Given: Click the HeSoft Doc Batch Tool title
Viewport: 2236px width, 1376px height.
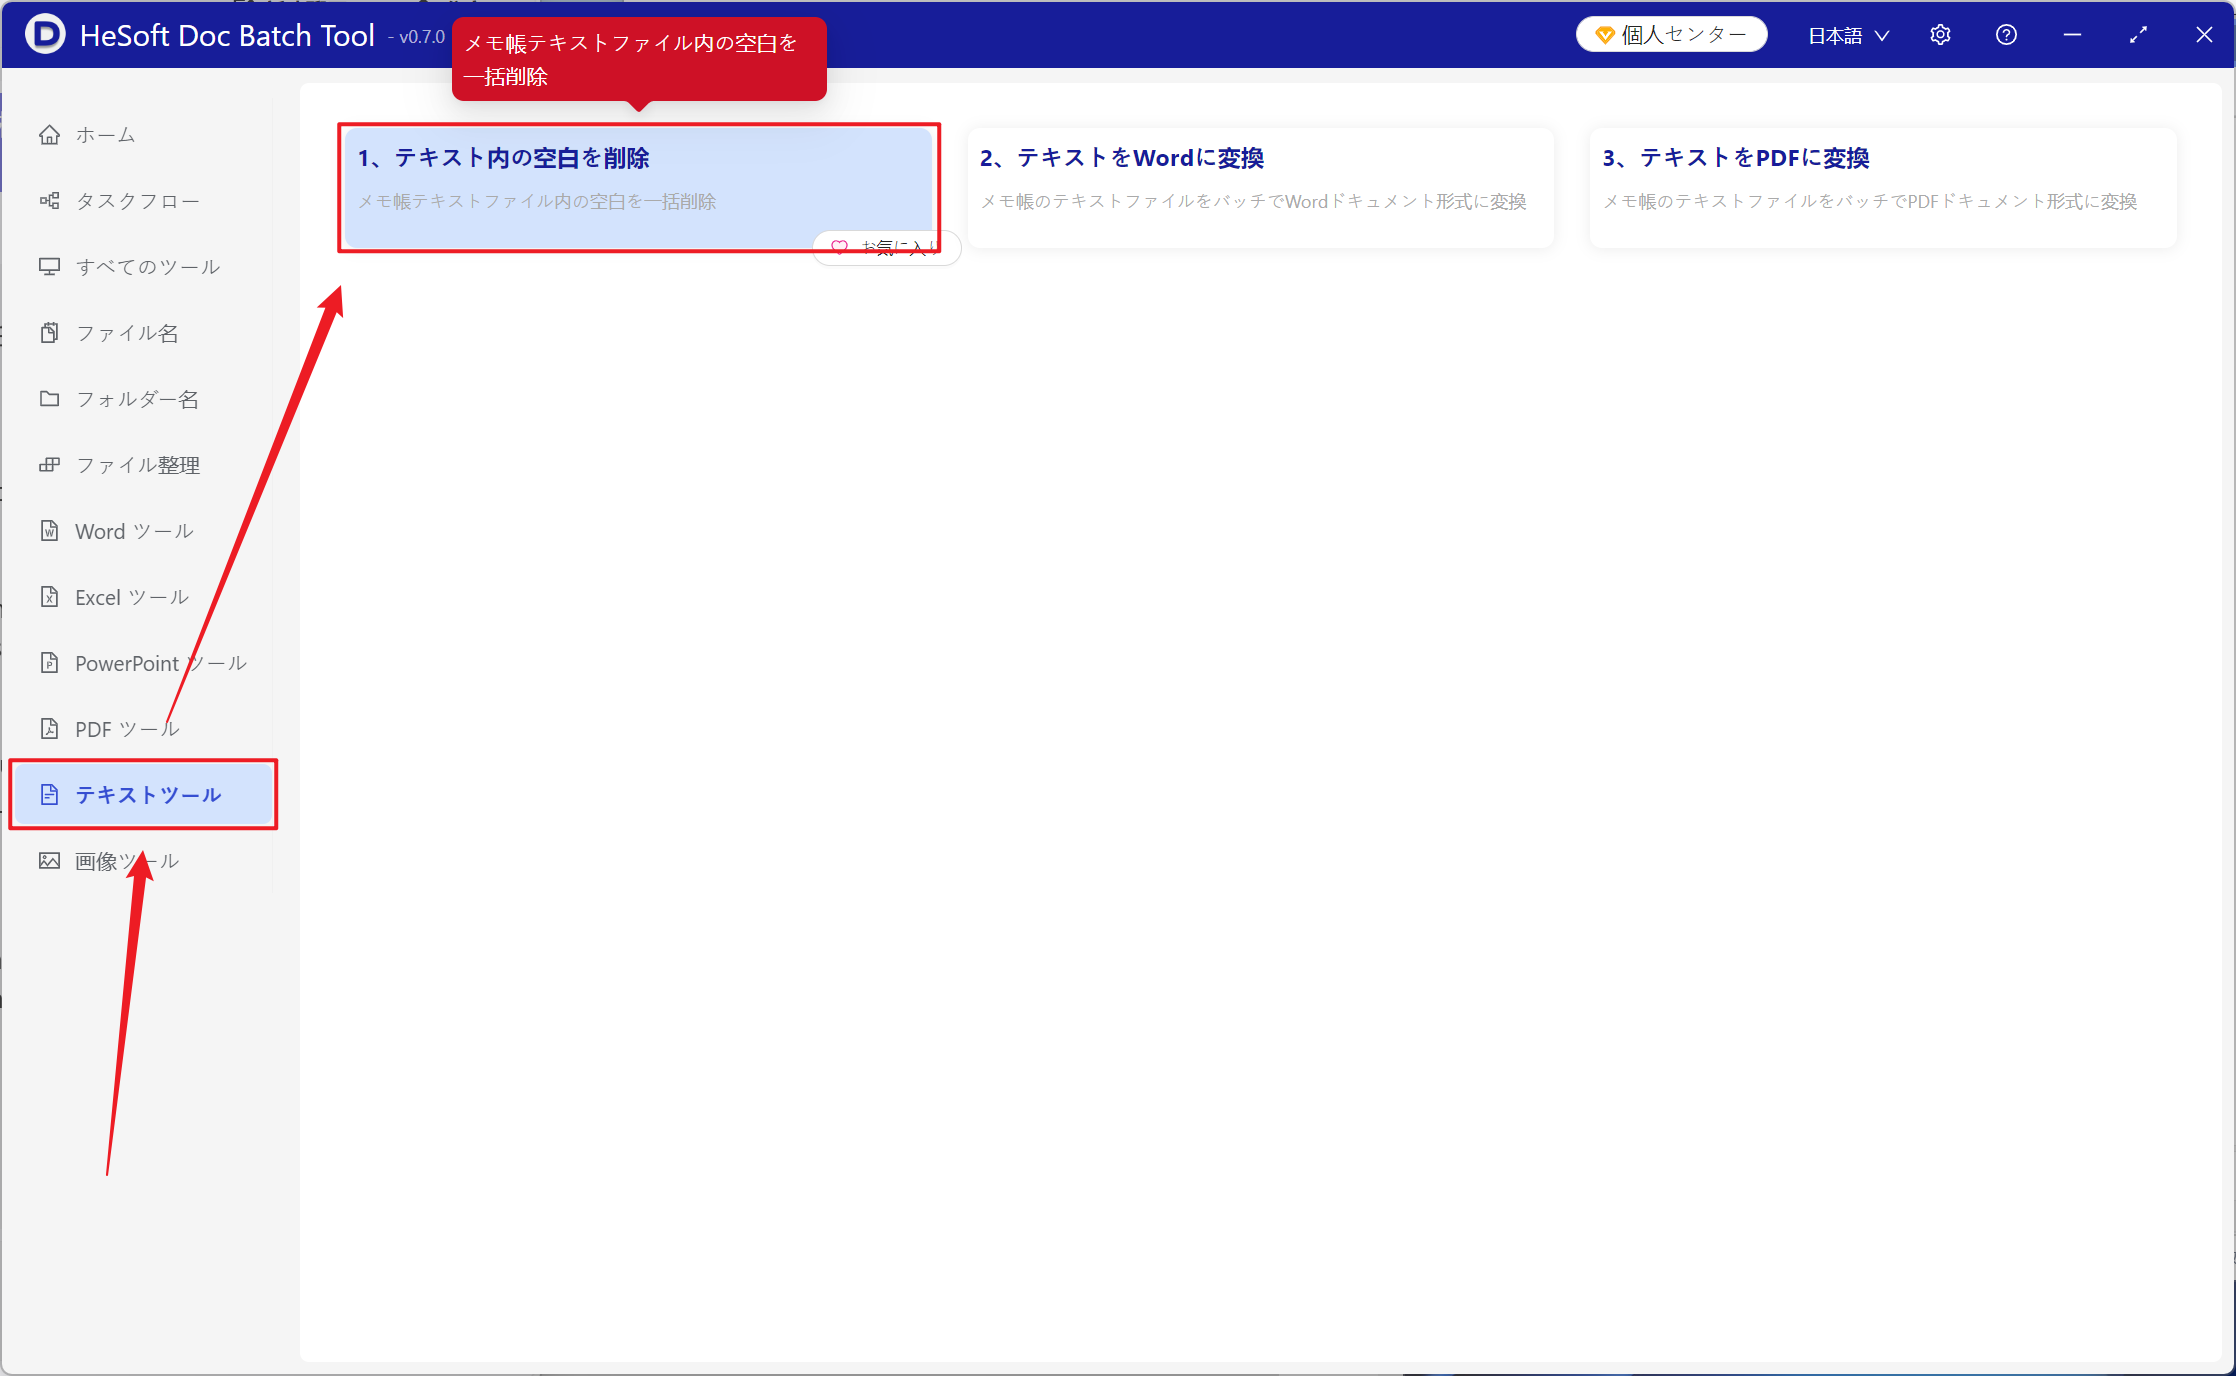Looking at the screenshot, I should tap(227, 36).
